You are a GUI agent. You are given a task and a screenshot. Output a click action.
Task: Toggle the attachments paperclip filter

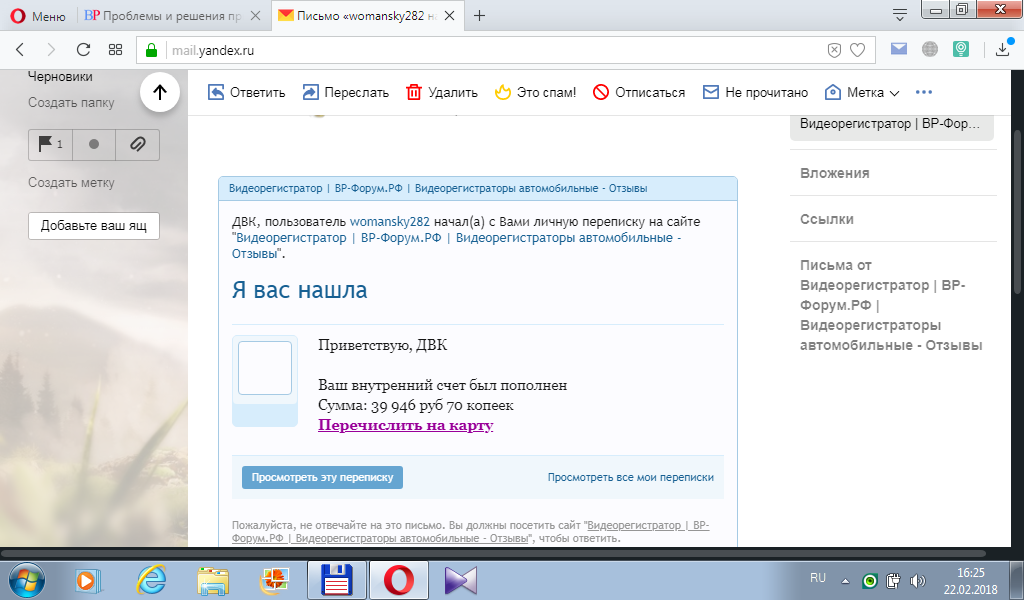(x=138, y=144)
